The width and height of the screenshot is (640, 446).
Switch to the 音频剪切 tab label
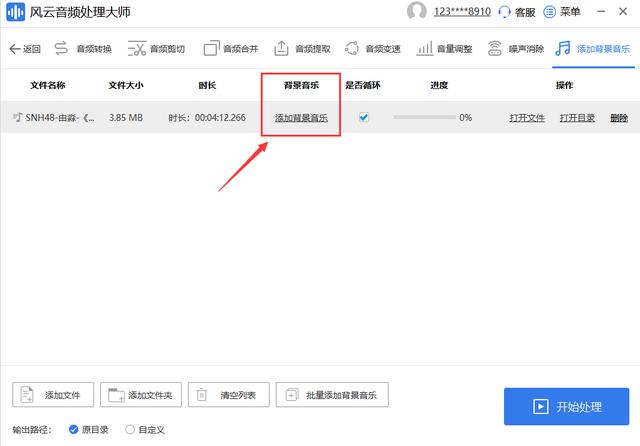coord(167,49)
